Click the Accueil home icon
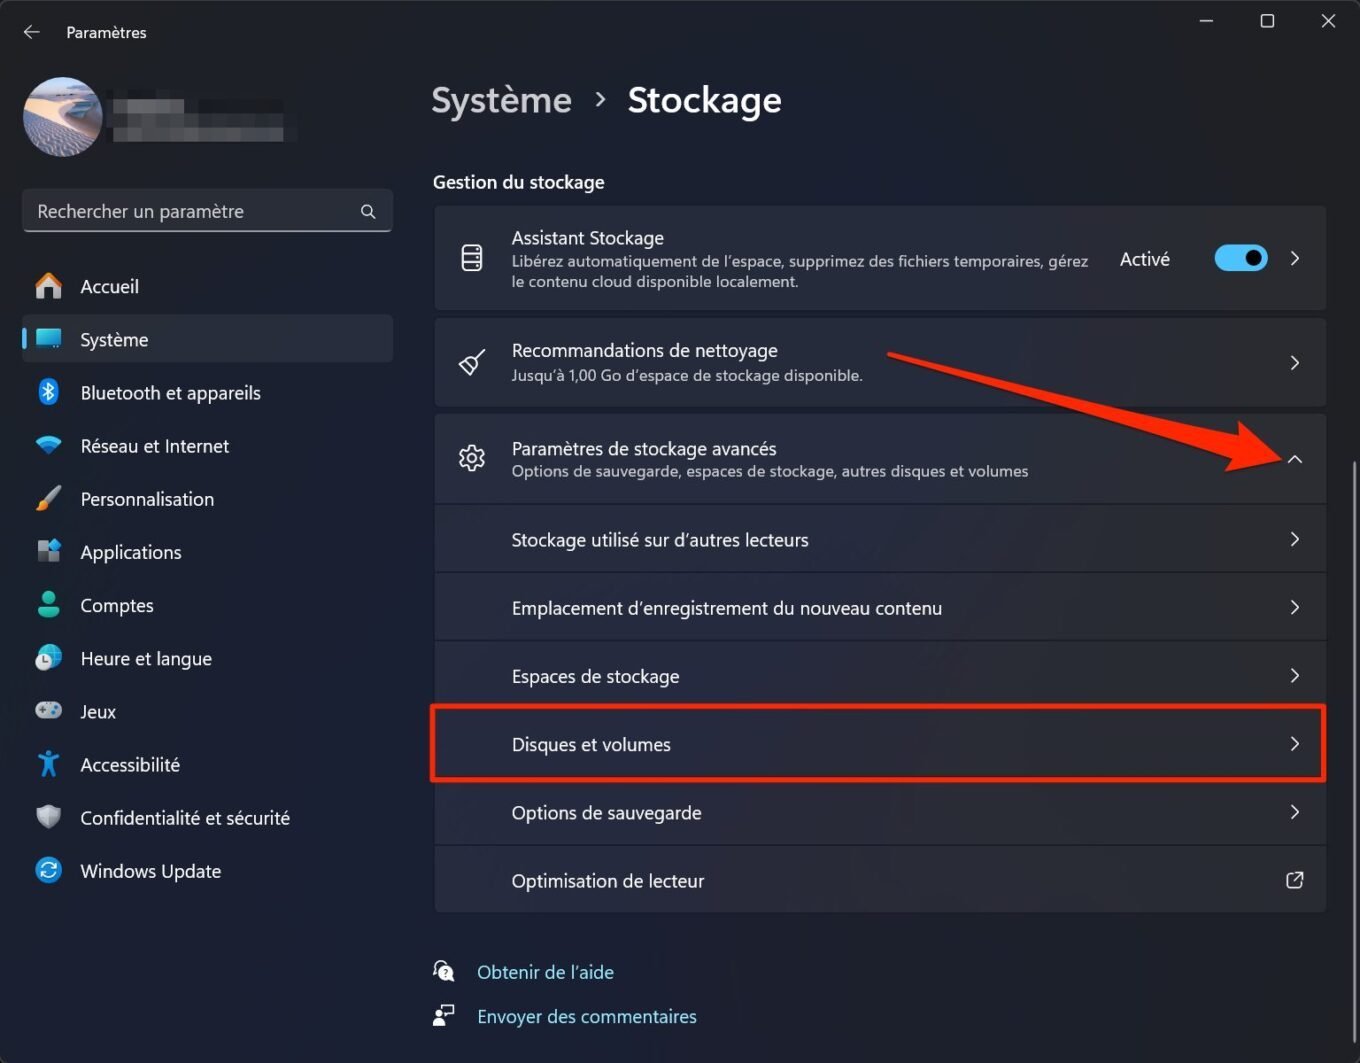The image size is (1360, 1063). pyautogui.click(x=48, y=286)
